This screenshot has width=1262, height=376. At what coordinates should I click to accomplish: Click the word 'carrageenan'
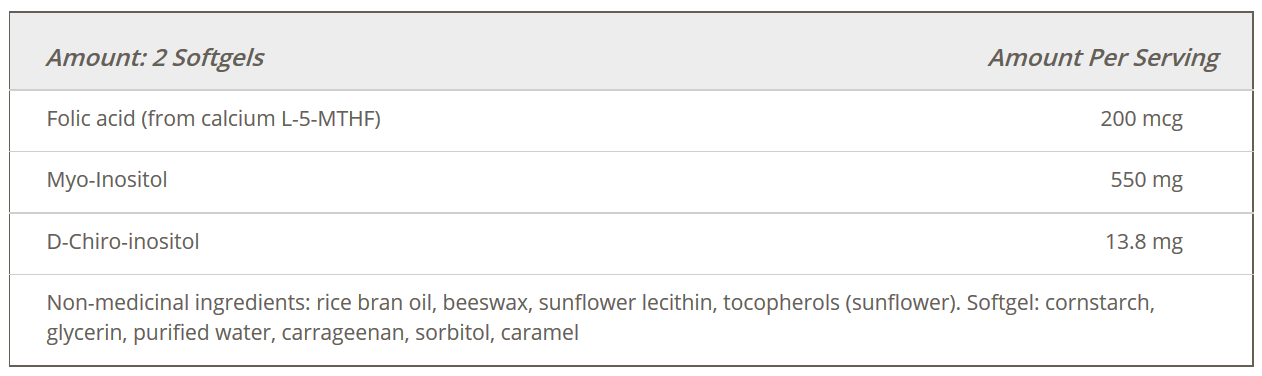click(333, 333)
